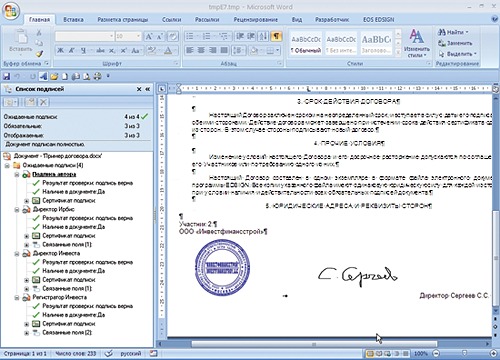Align text left
The image size is (500, 360).
tap(190, 51)
